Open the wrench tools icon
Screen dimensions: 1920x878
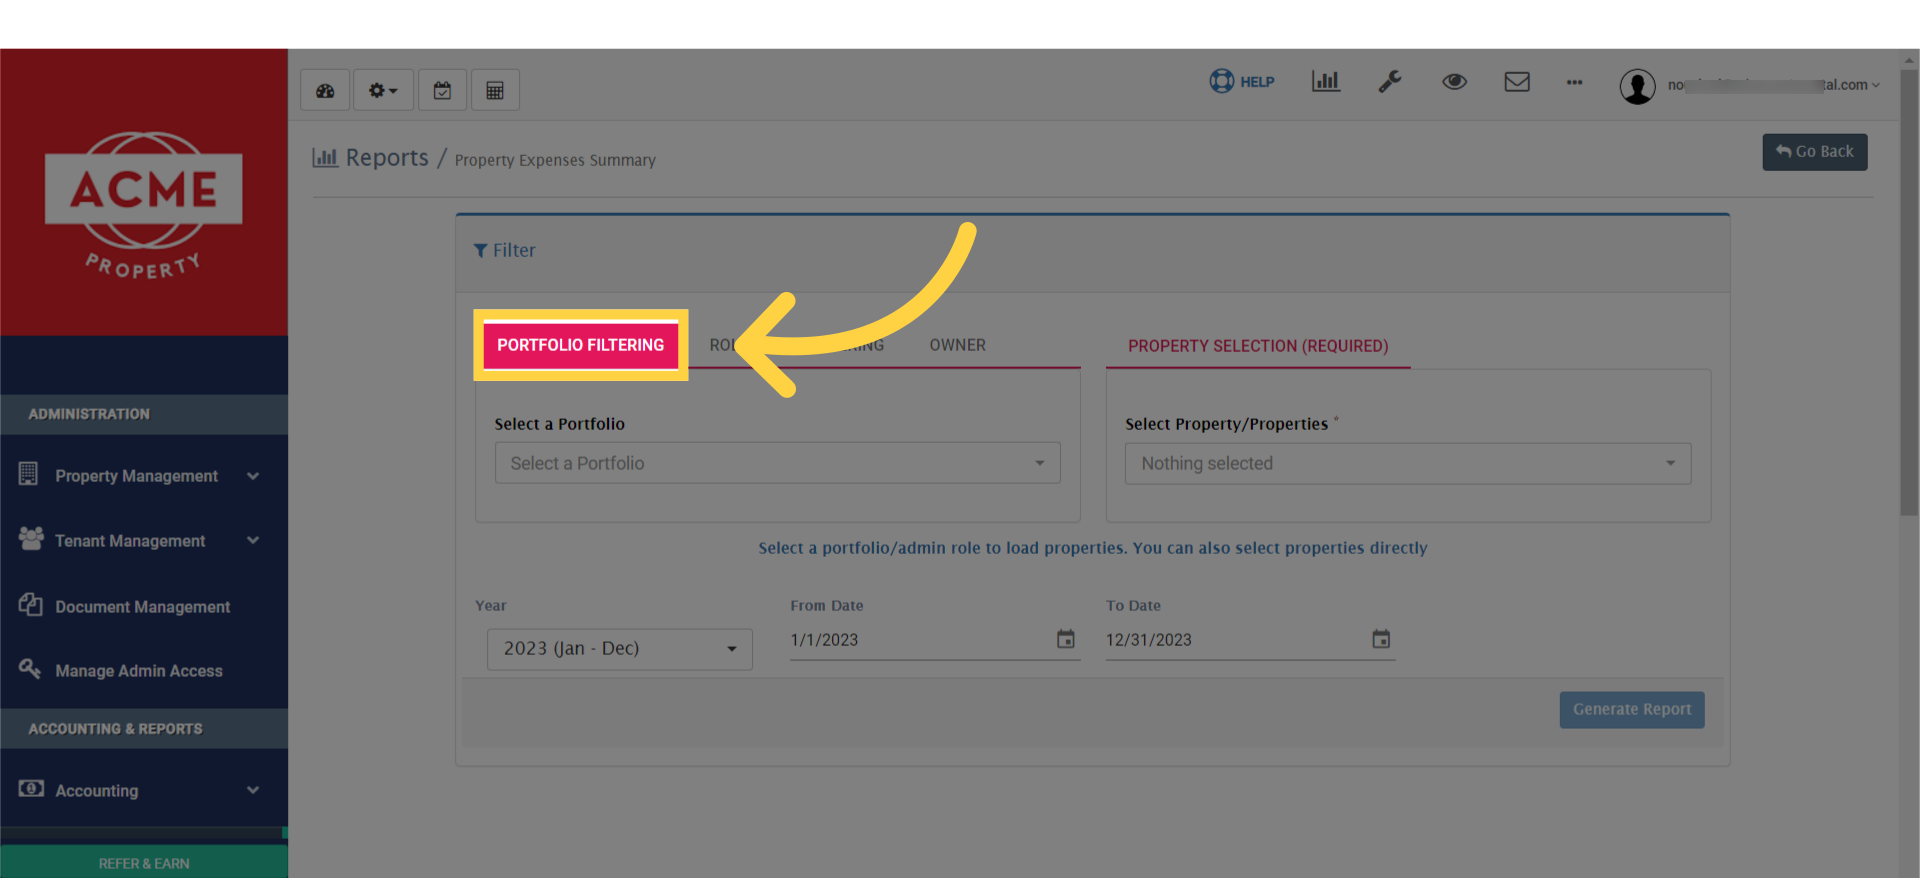pyautogui.click(x=1390, y=82)
